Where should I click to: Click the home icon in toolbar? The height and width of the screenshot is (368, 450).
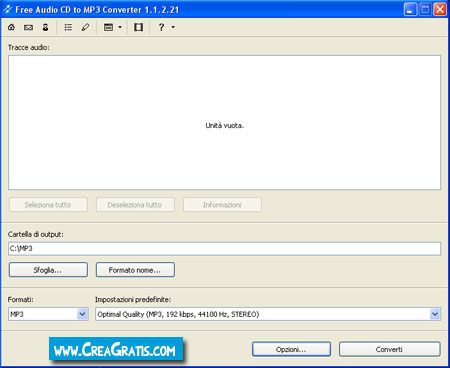coord(11,27)
